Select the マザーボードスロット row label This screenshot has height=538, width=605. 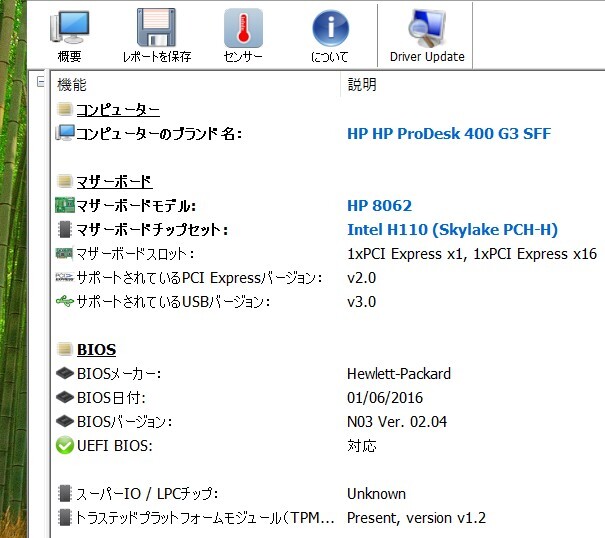[135, 254]
